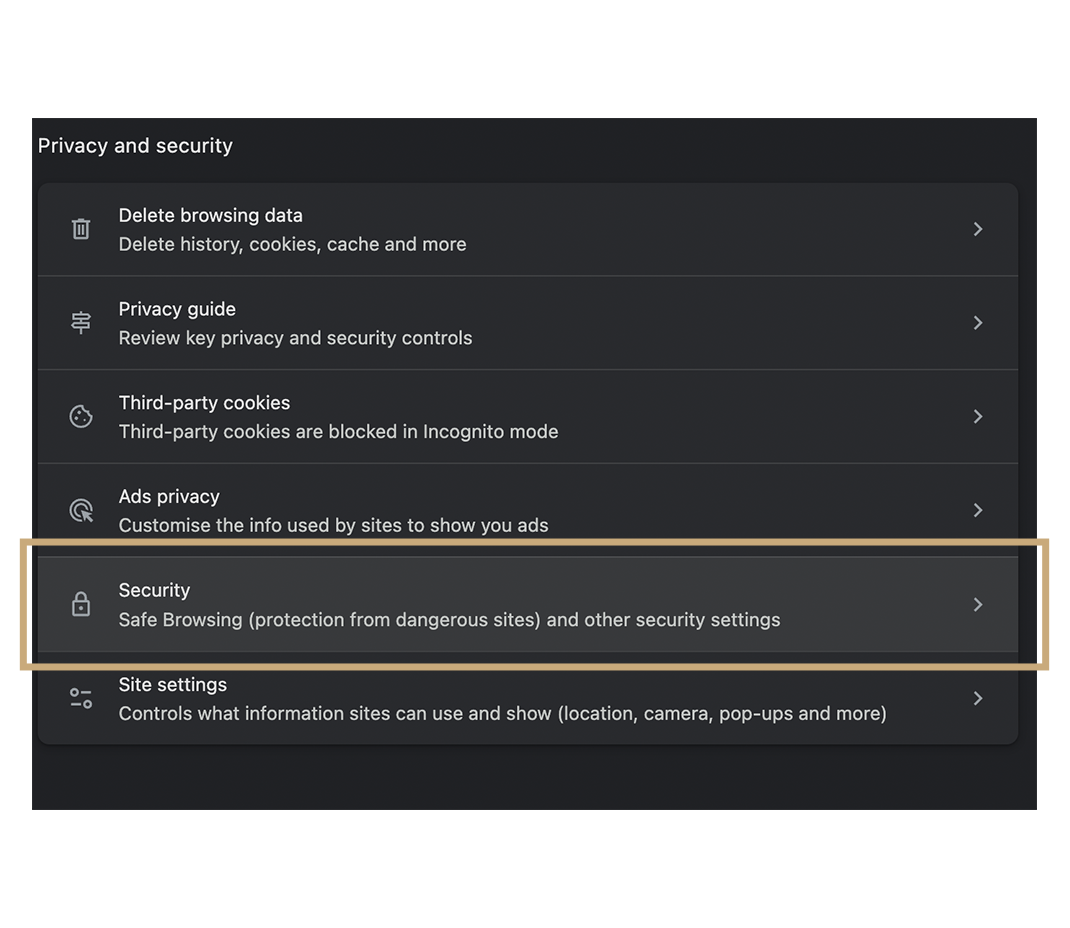
Task: Click the Ads privacy cursor target icon
Action: coord(81,511)
